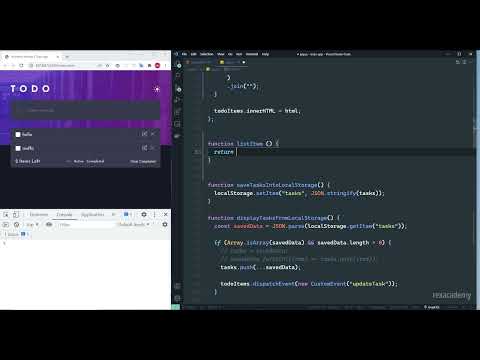Open VS Code Manage gear icon
The image size is (480, 360).
coord(178,298)
